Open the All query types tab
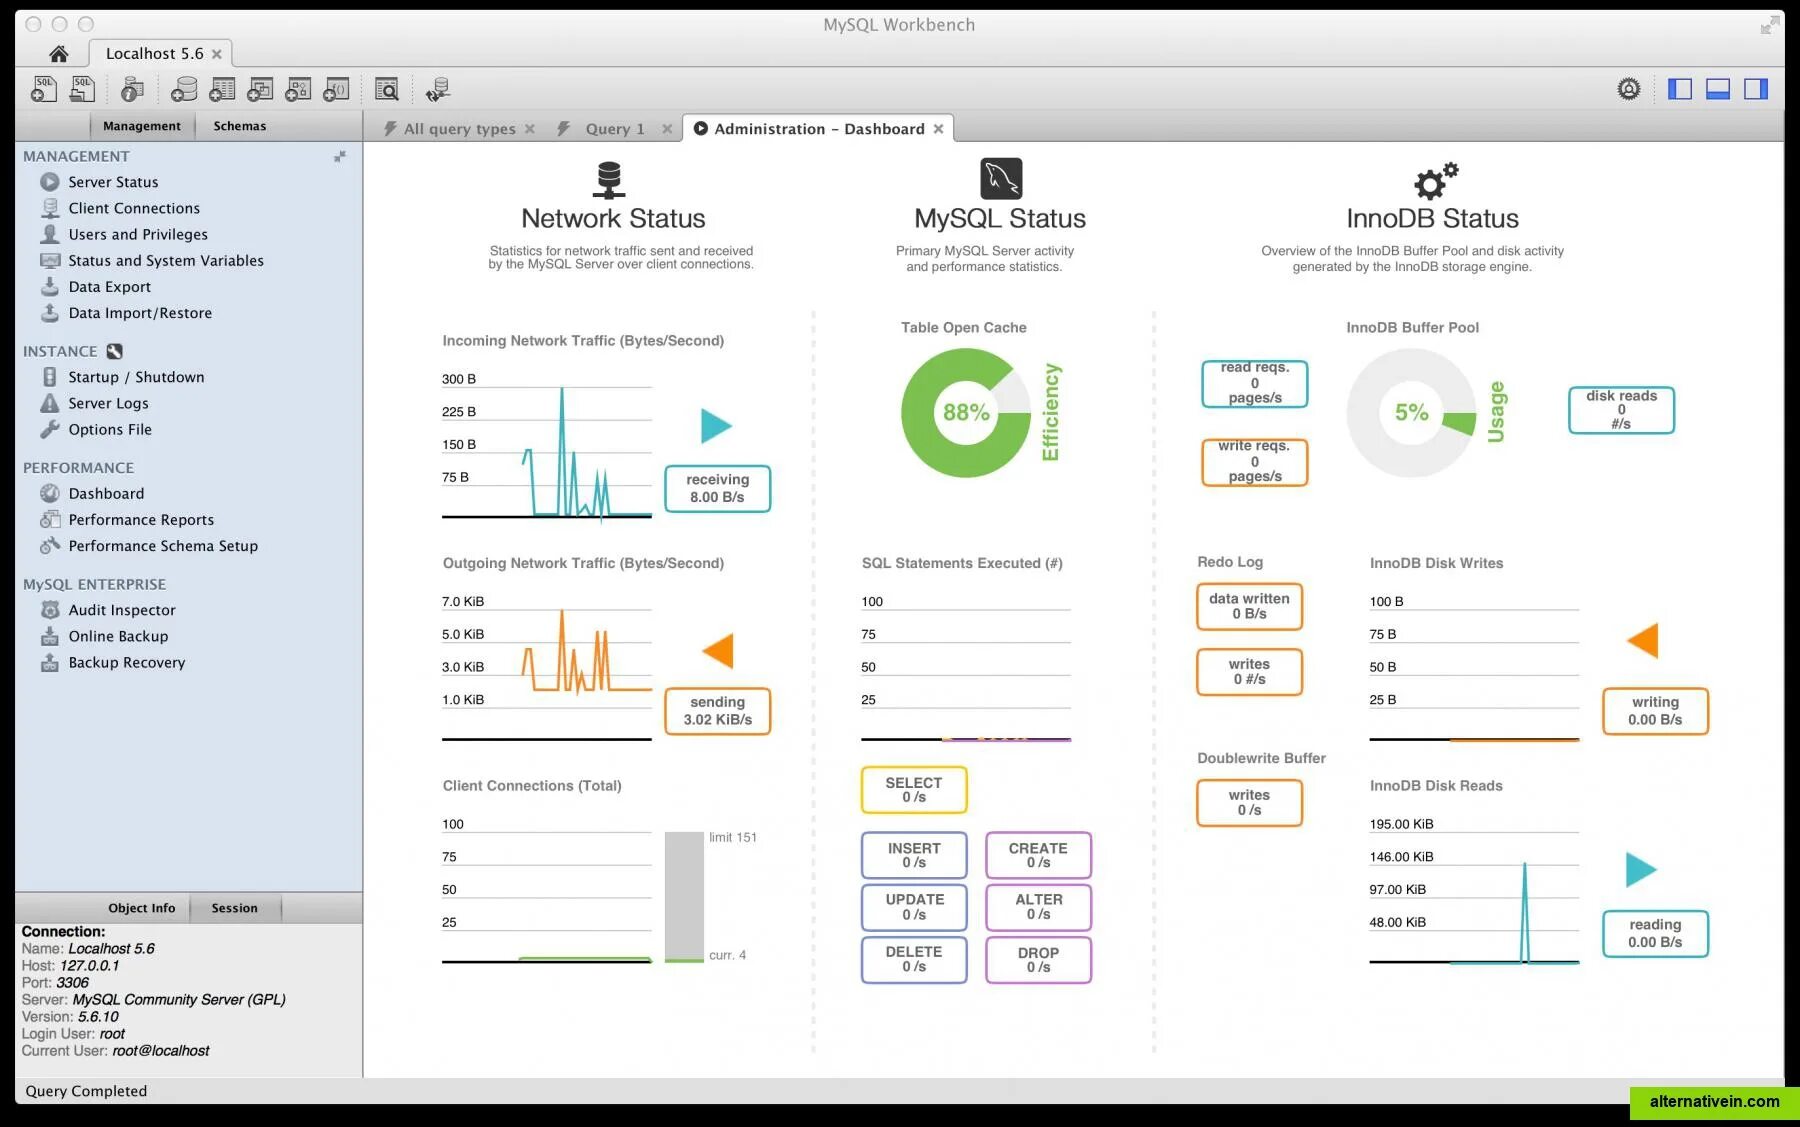The image size is (1800, 1127). coord(460,129)
